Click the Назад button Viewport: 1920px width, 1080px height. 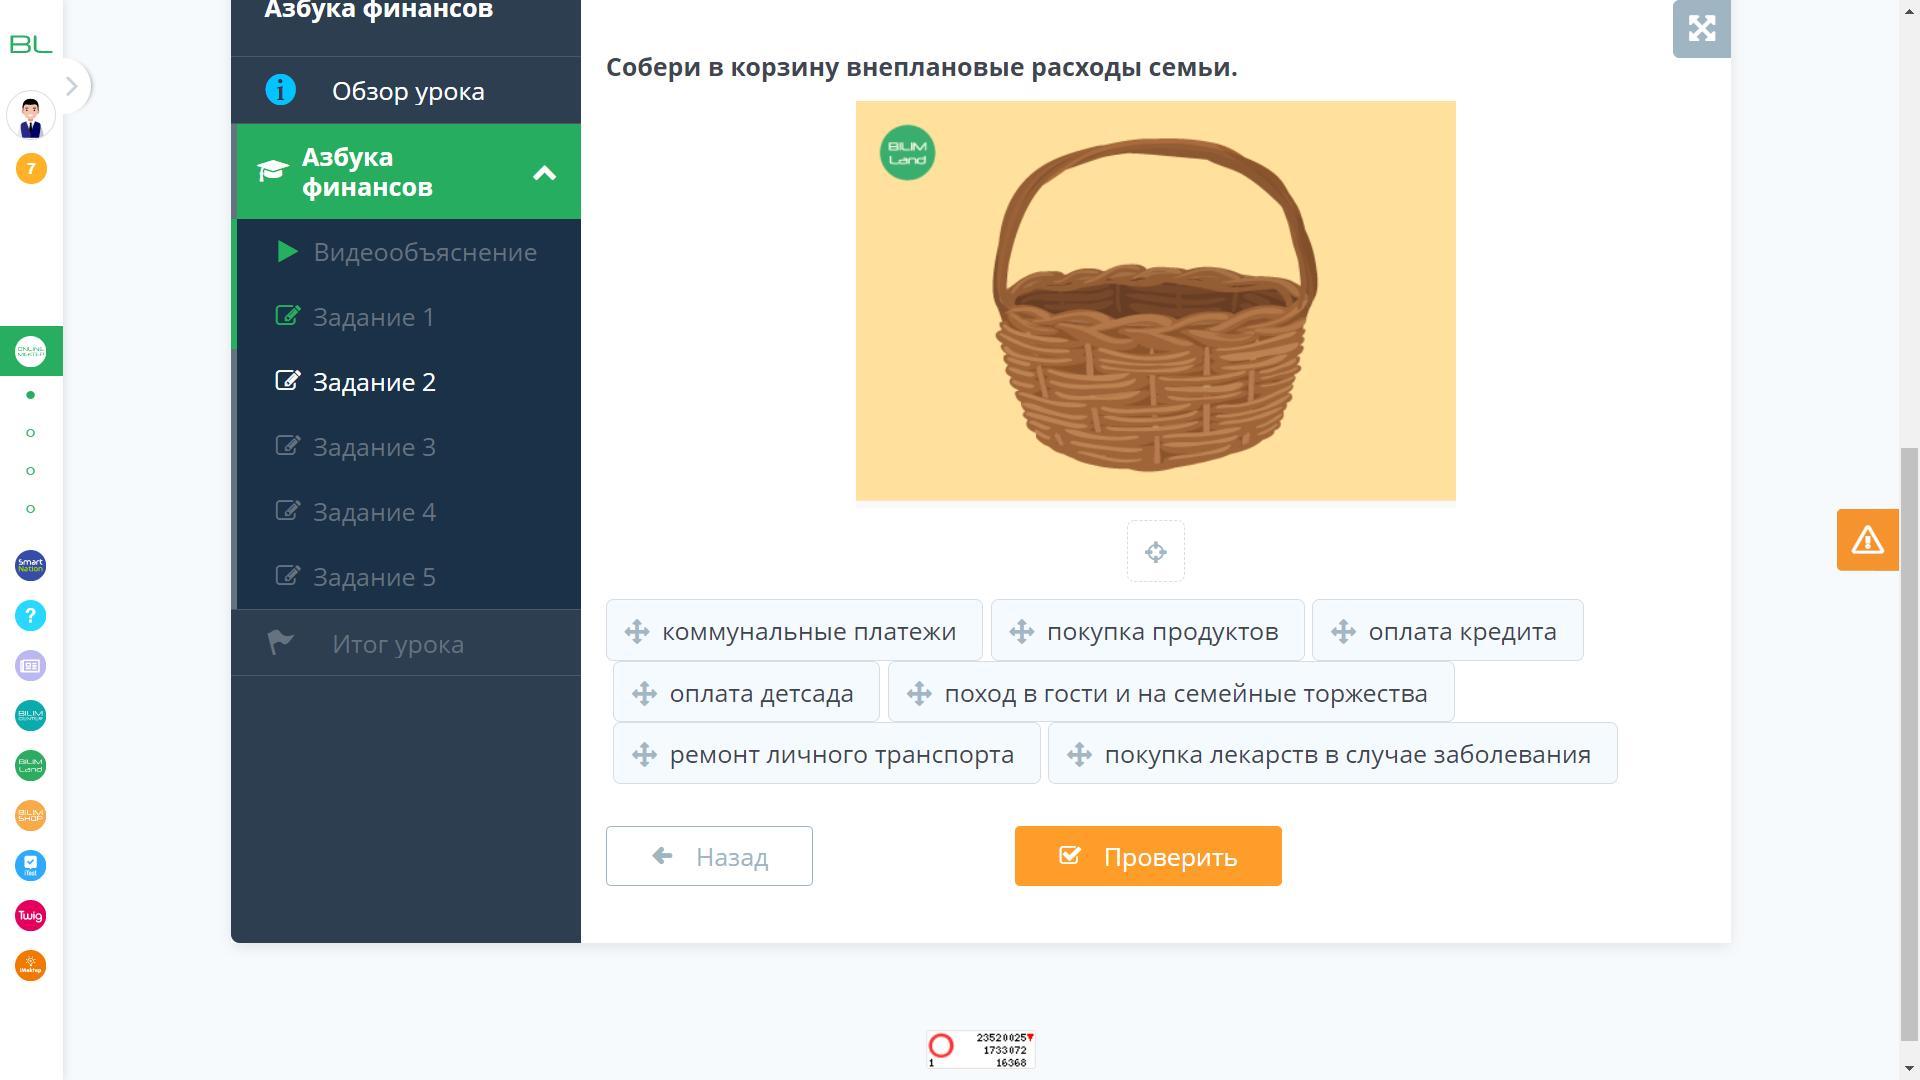[709, 856]
